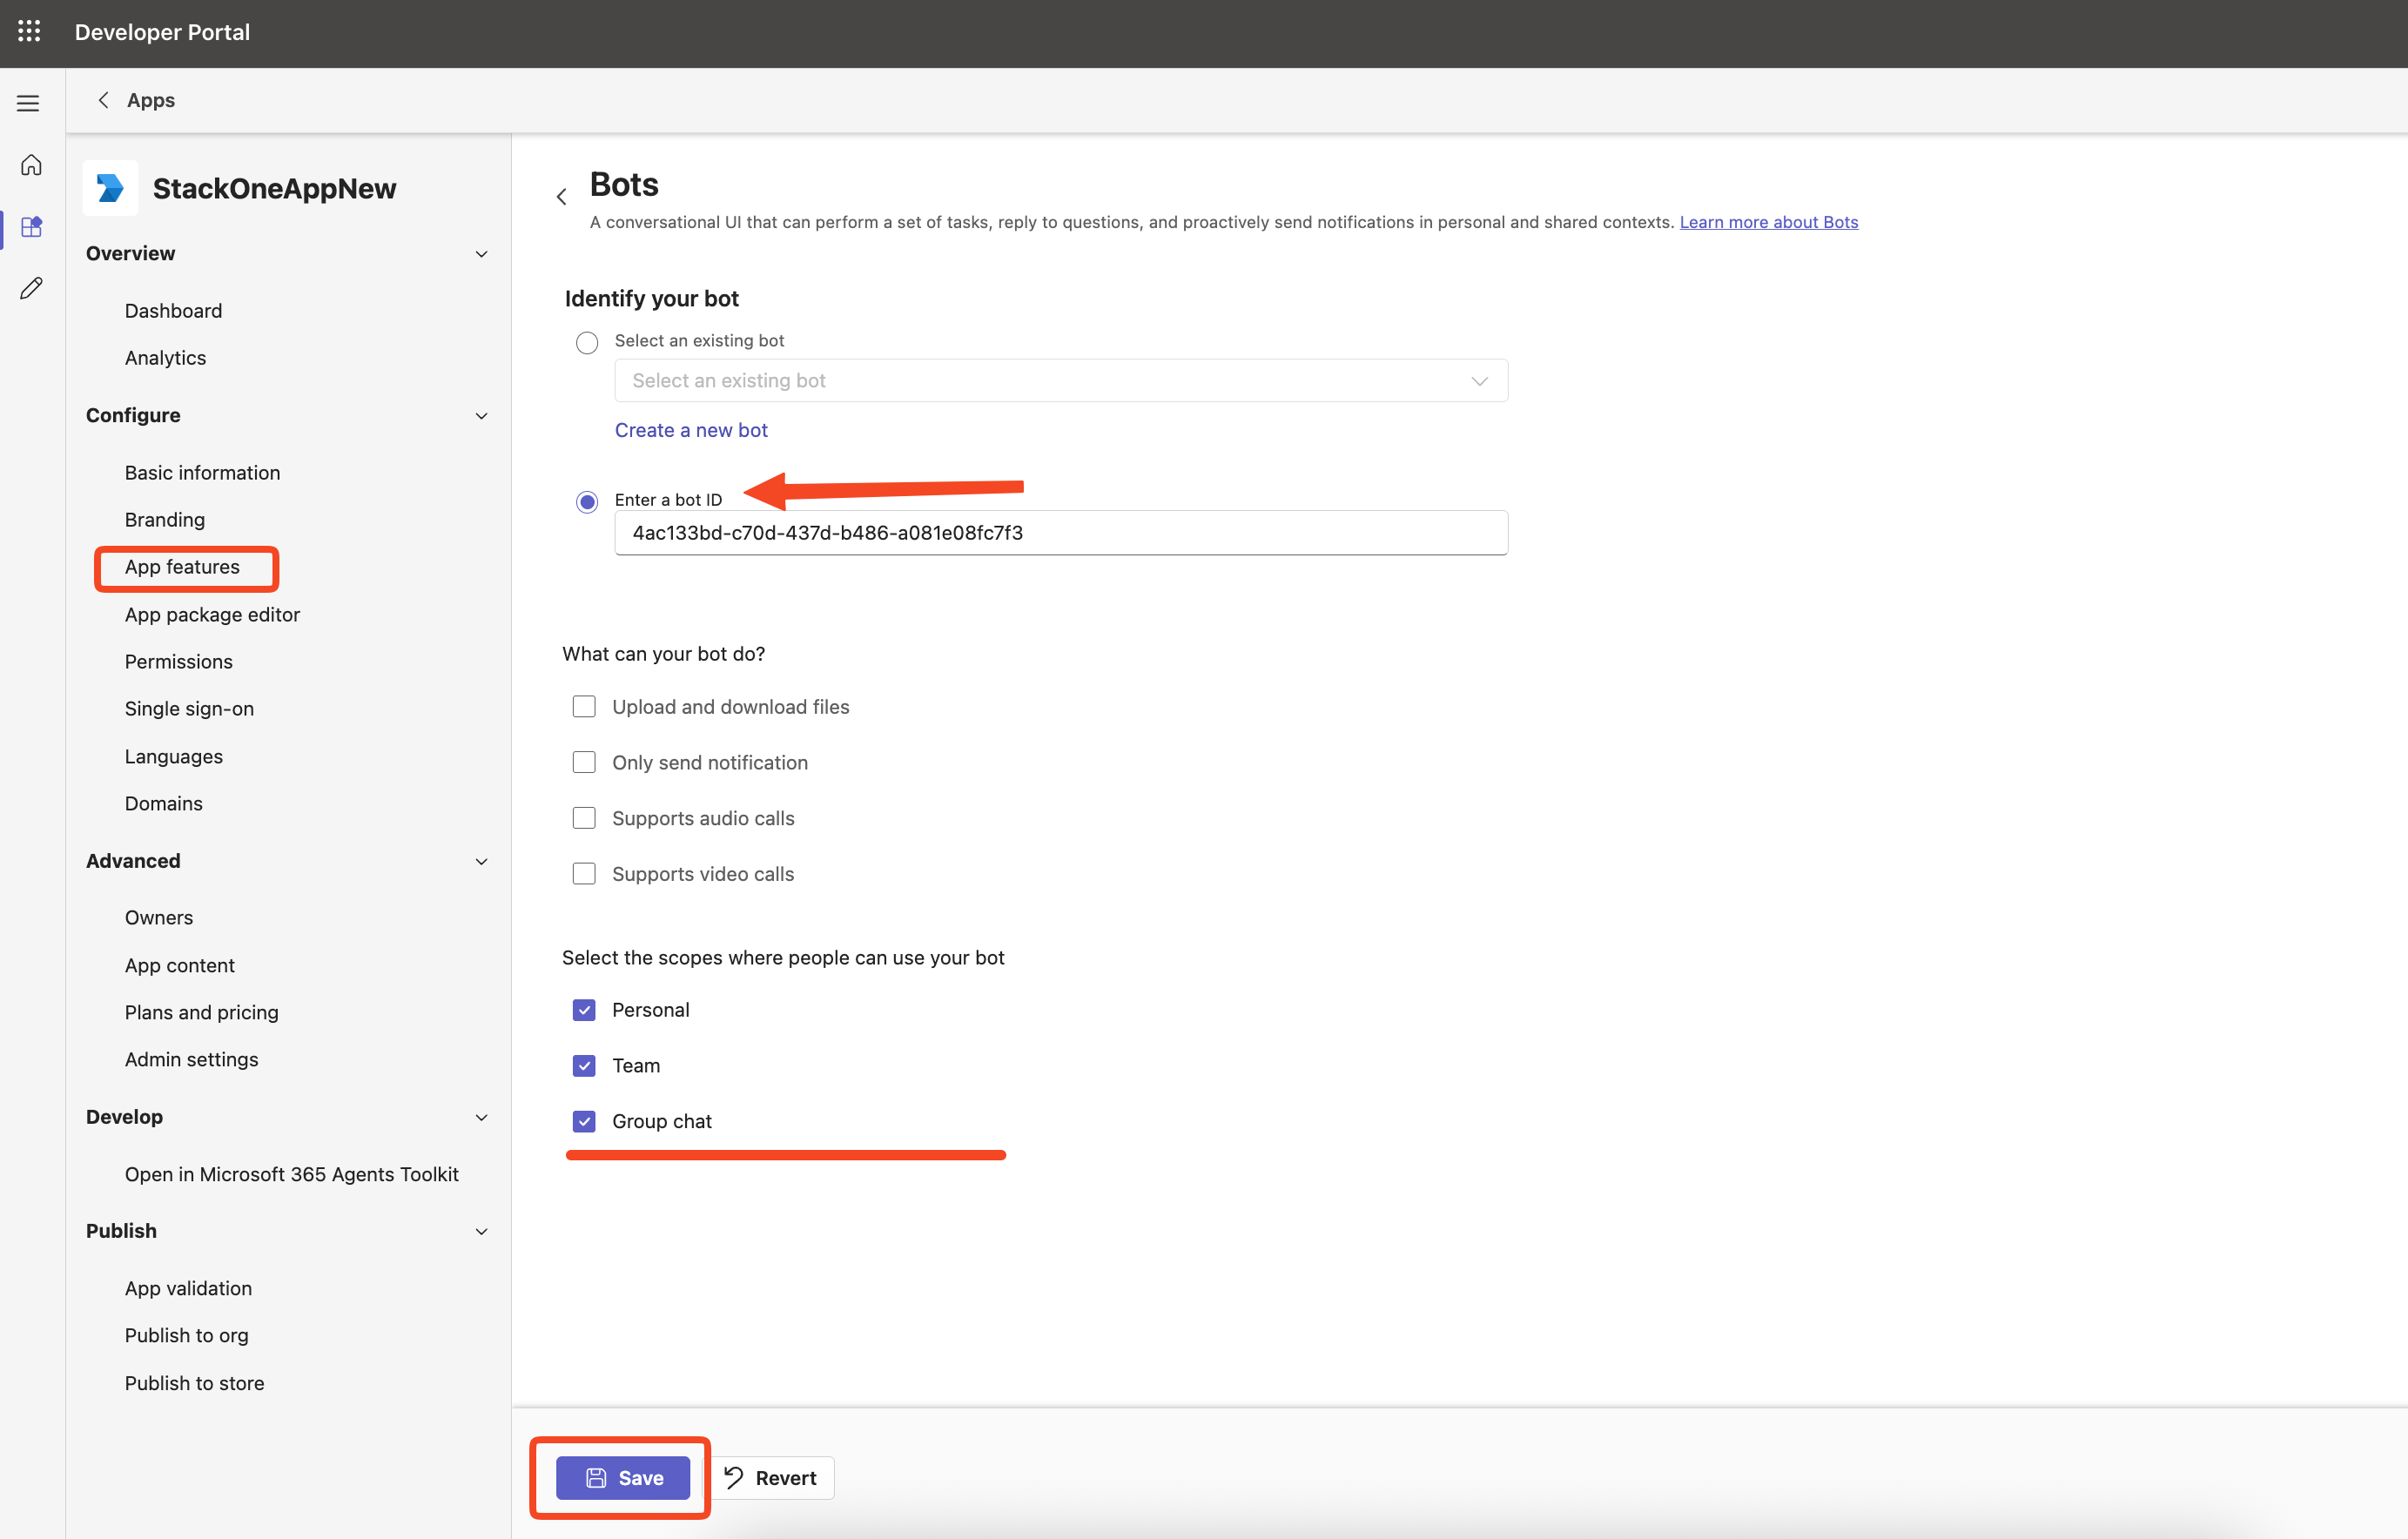This screenshot has height=1539, width=2408.
Task: Open 'Learn more about Bots' link
Action: (x=1768, y=223)
